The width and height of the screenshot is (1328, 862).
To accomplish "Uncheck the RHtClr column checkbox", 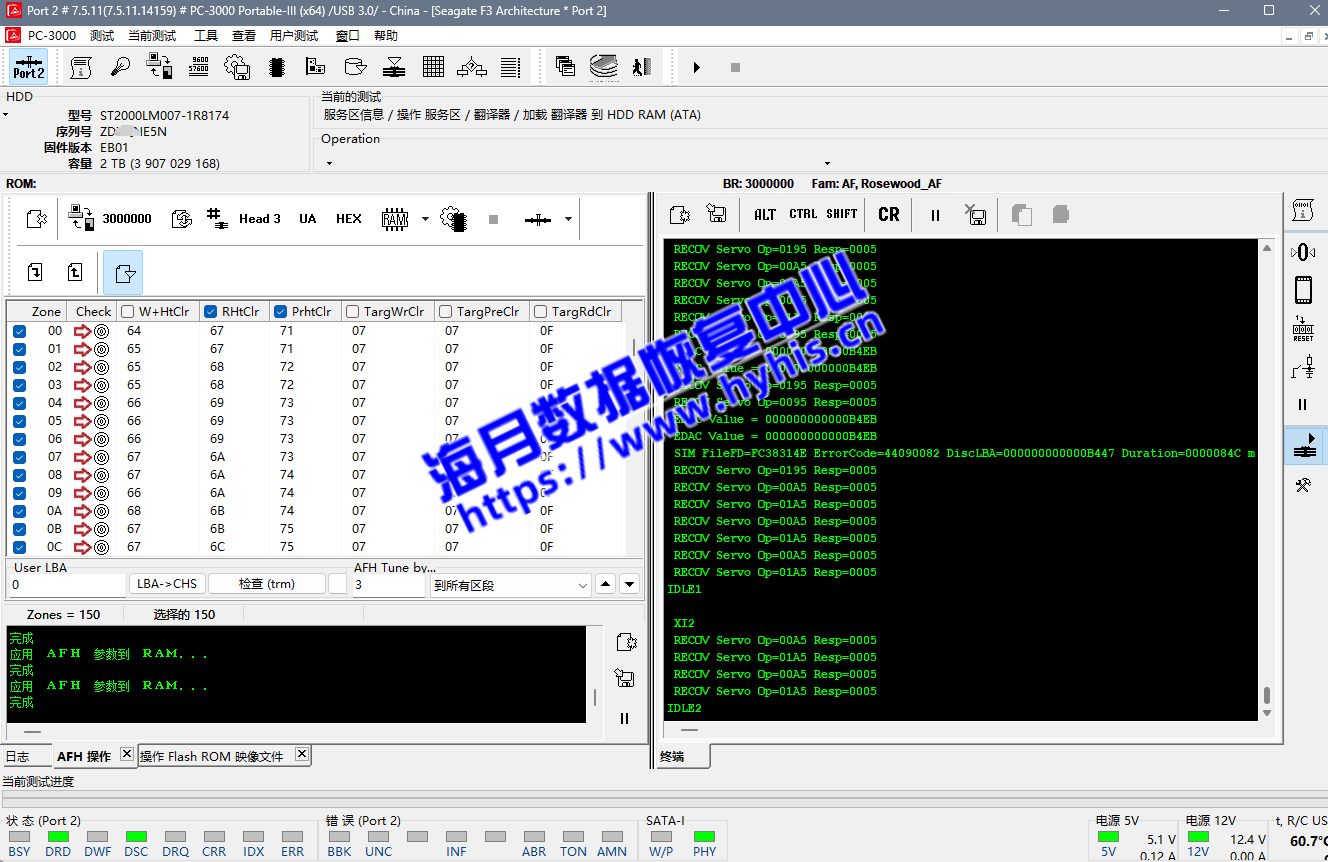I will click(210, 311).
